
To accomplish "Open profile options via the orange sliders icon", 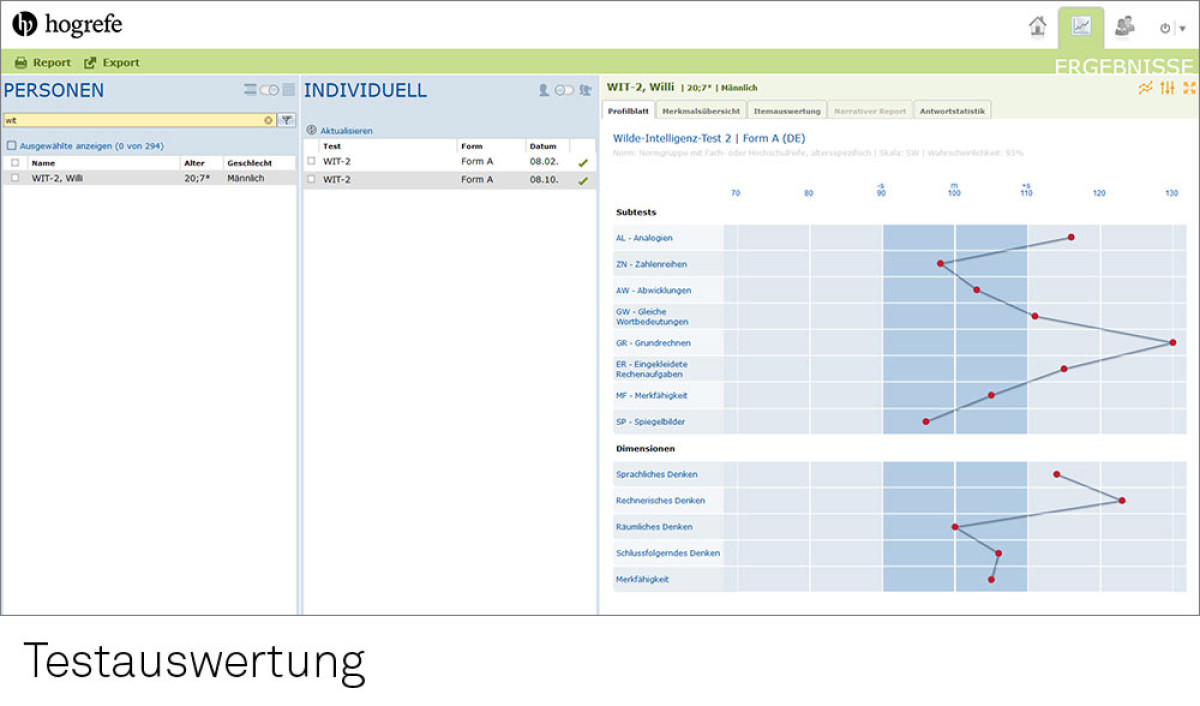I will (x=1166, y=89).
